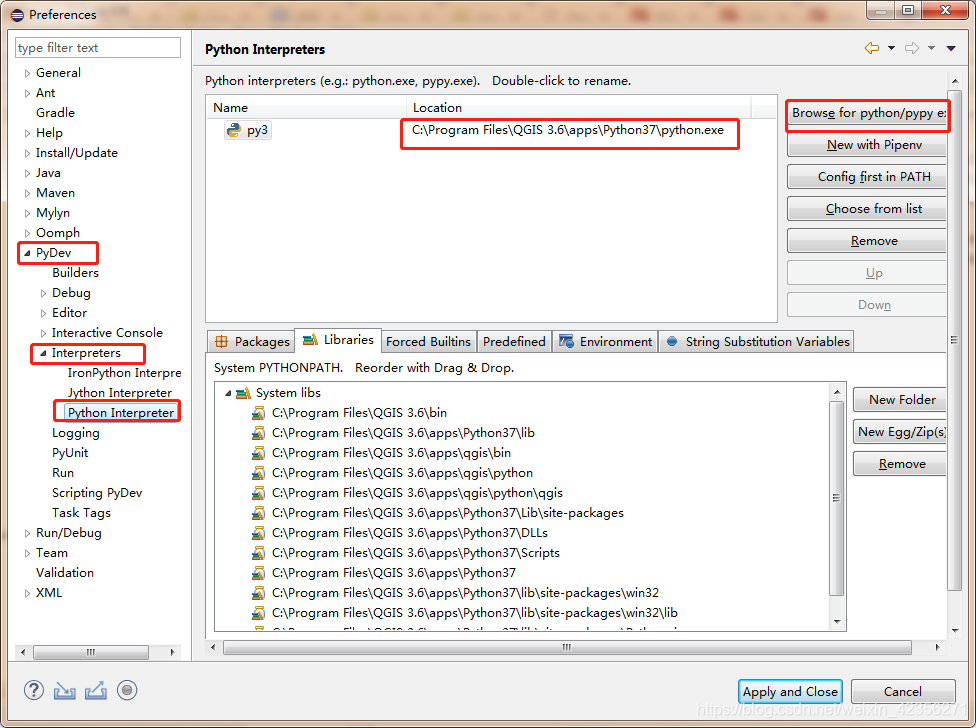This screenshot has width=976, height=728.
Task: Open the view menu triangle icon
Action: (x=951, y=48)
